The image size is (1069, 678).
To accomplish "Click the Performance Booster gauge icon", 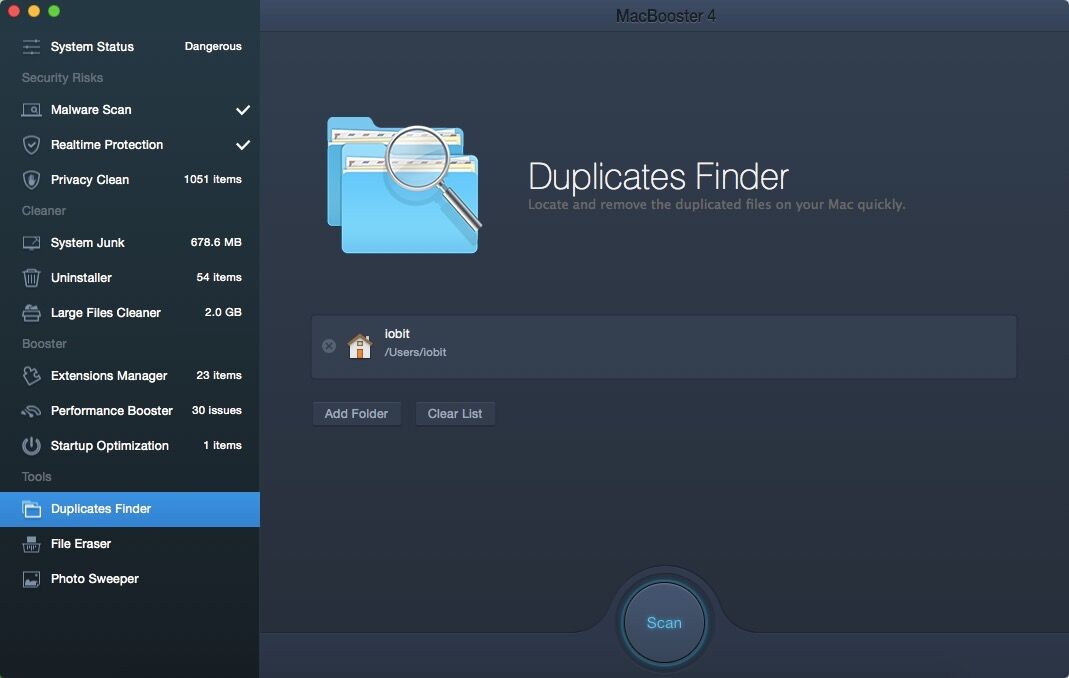I will [31, 411].
